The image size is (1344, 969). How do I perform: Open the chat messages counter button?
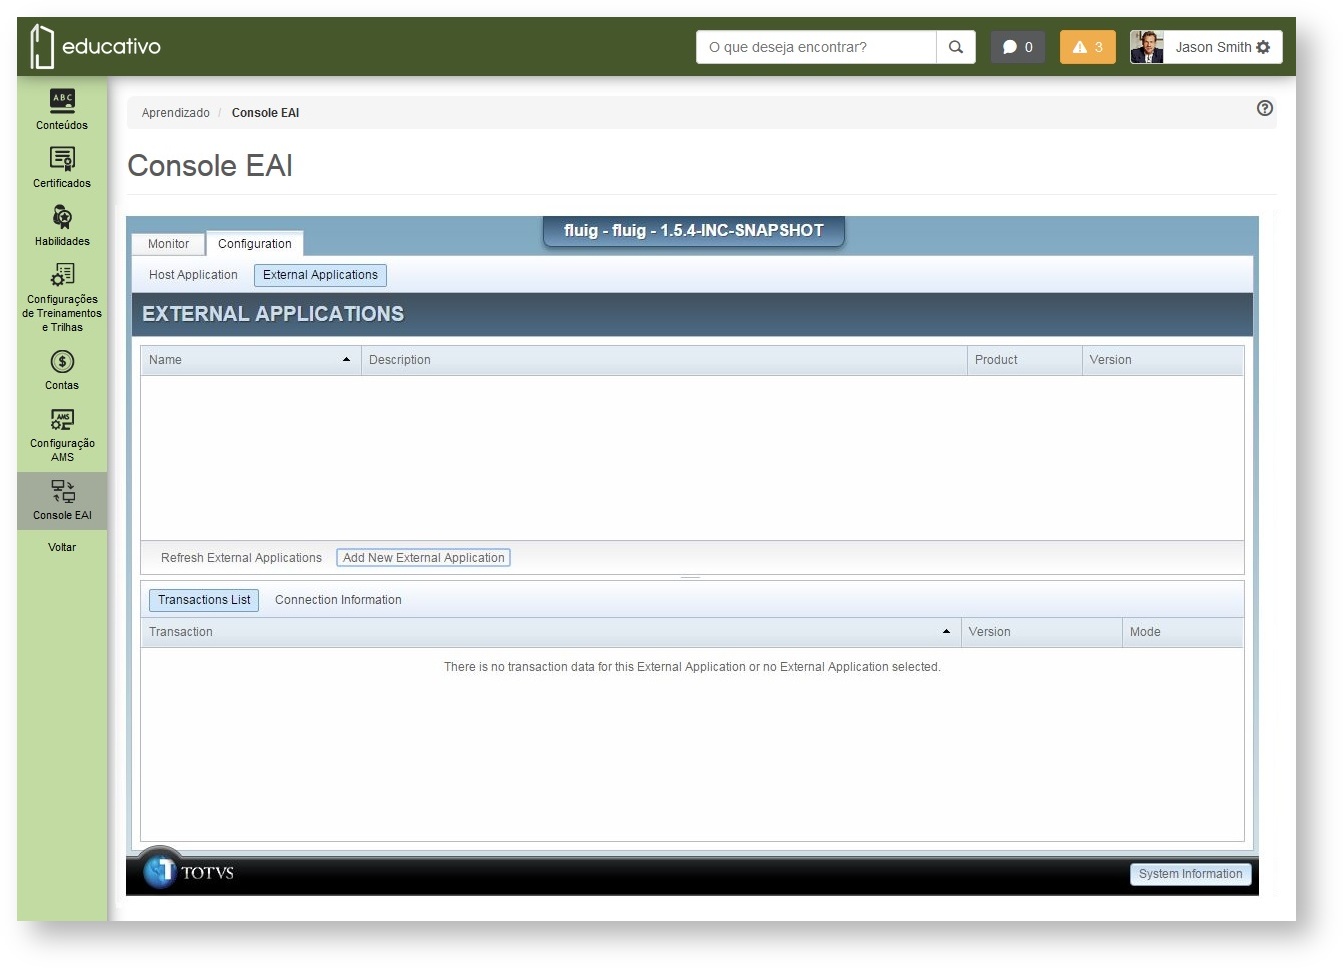point(1018,47)
